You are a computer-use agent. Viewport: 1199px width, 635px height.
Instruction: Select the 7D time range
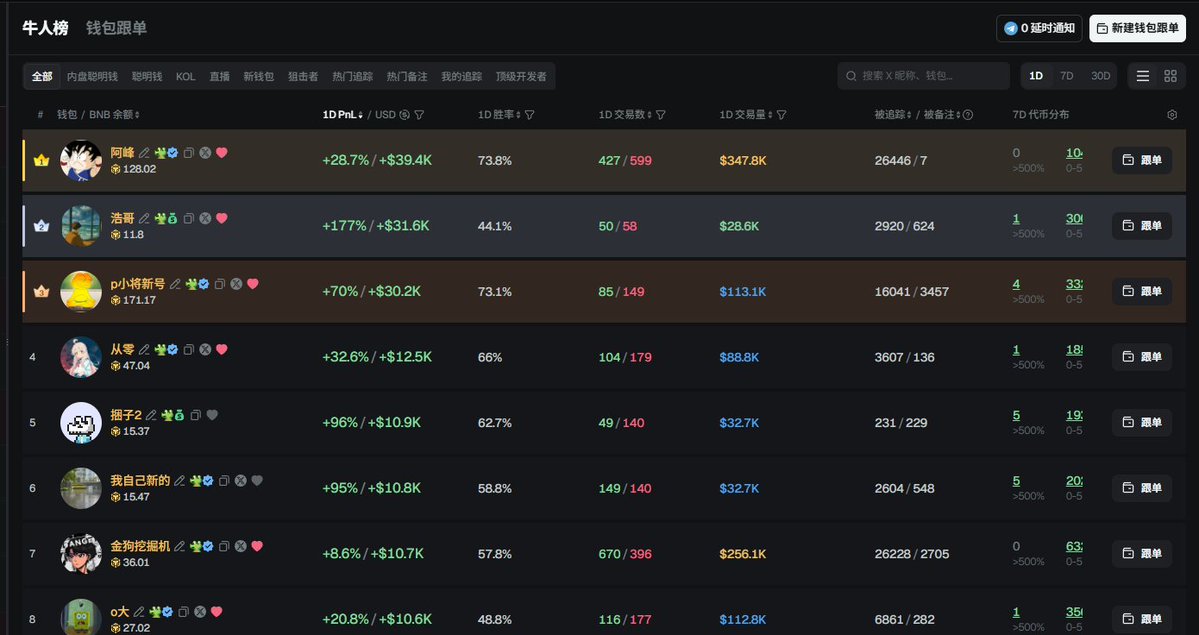point(1066,76)
